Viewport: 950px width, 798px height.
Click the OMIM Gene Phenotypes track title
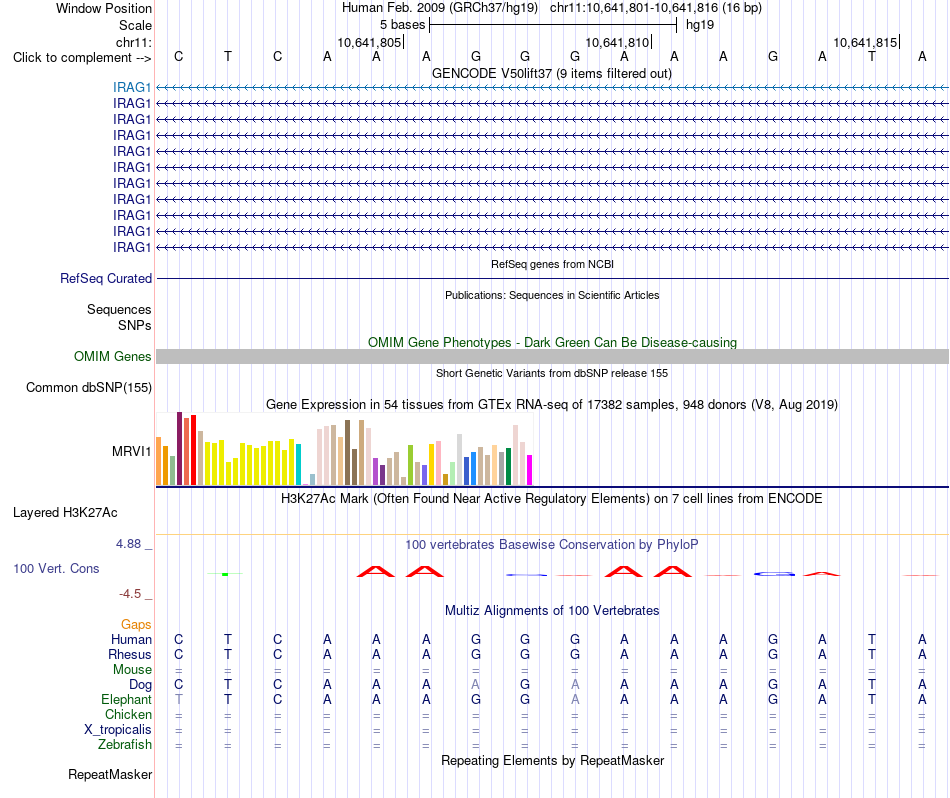[x=552, y=342]
